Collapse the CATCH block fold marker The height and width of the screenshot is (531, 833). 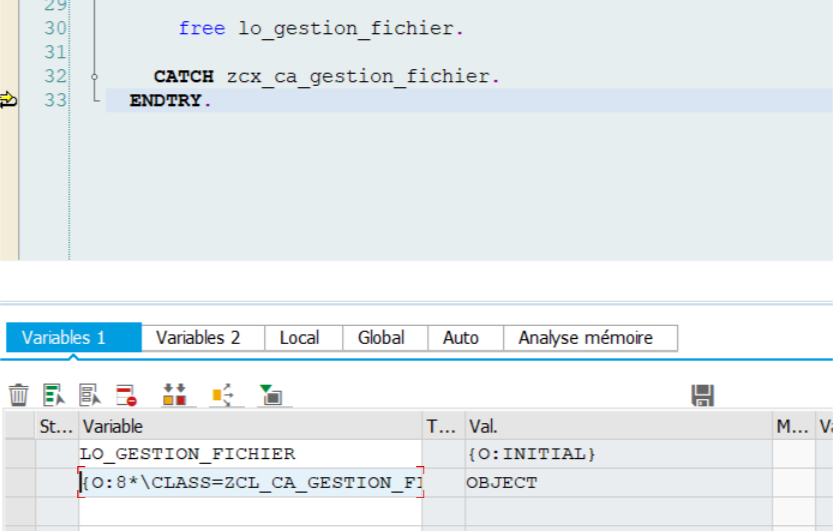coord(95,76)
